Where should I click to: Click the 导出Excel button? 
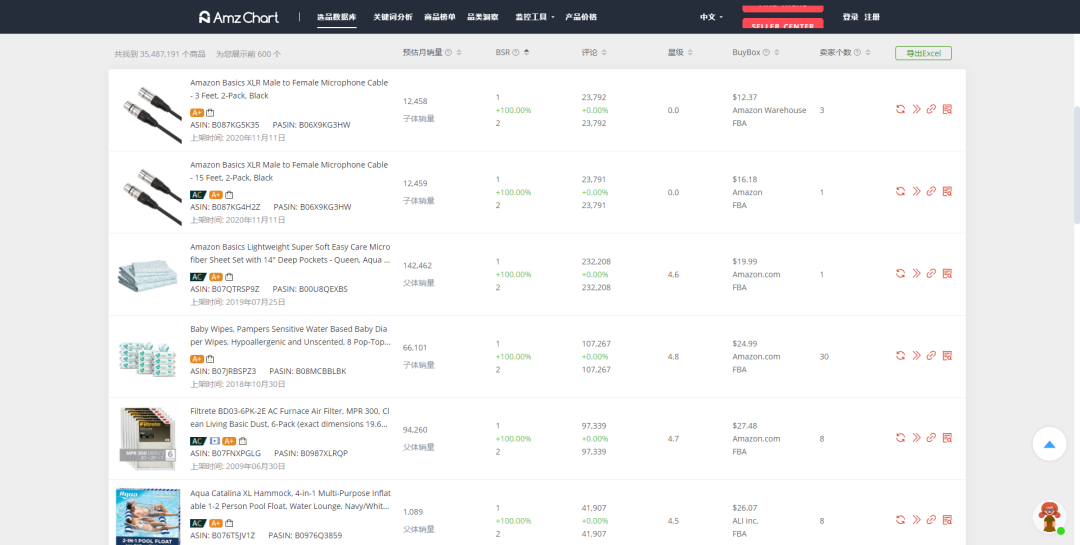coord(923,53)
